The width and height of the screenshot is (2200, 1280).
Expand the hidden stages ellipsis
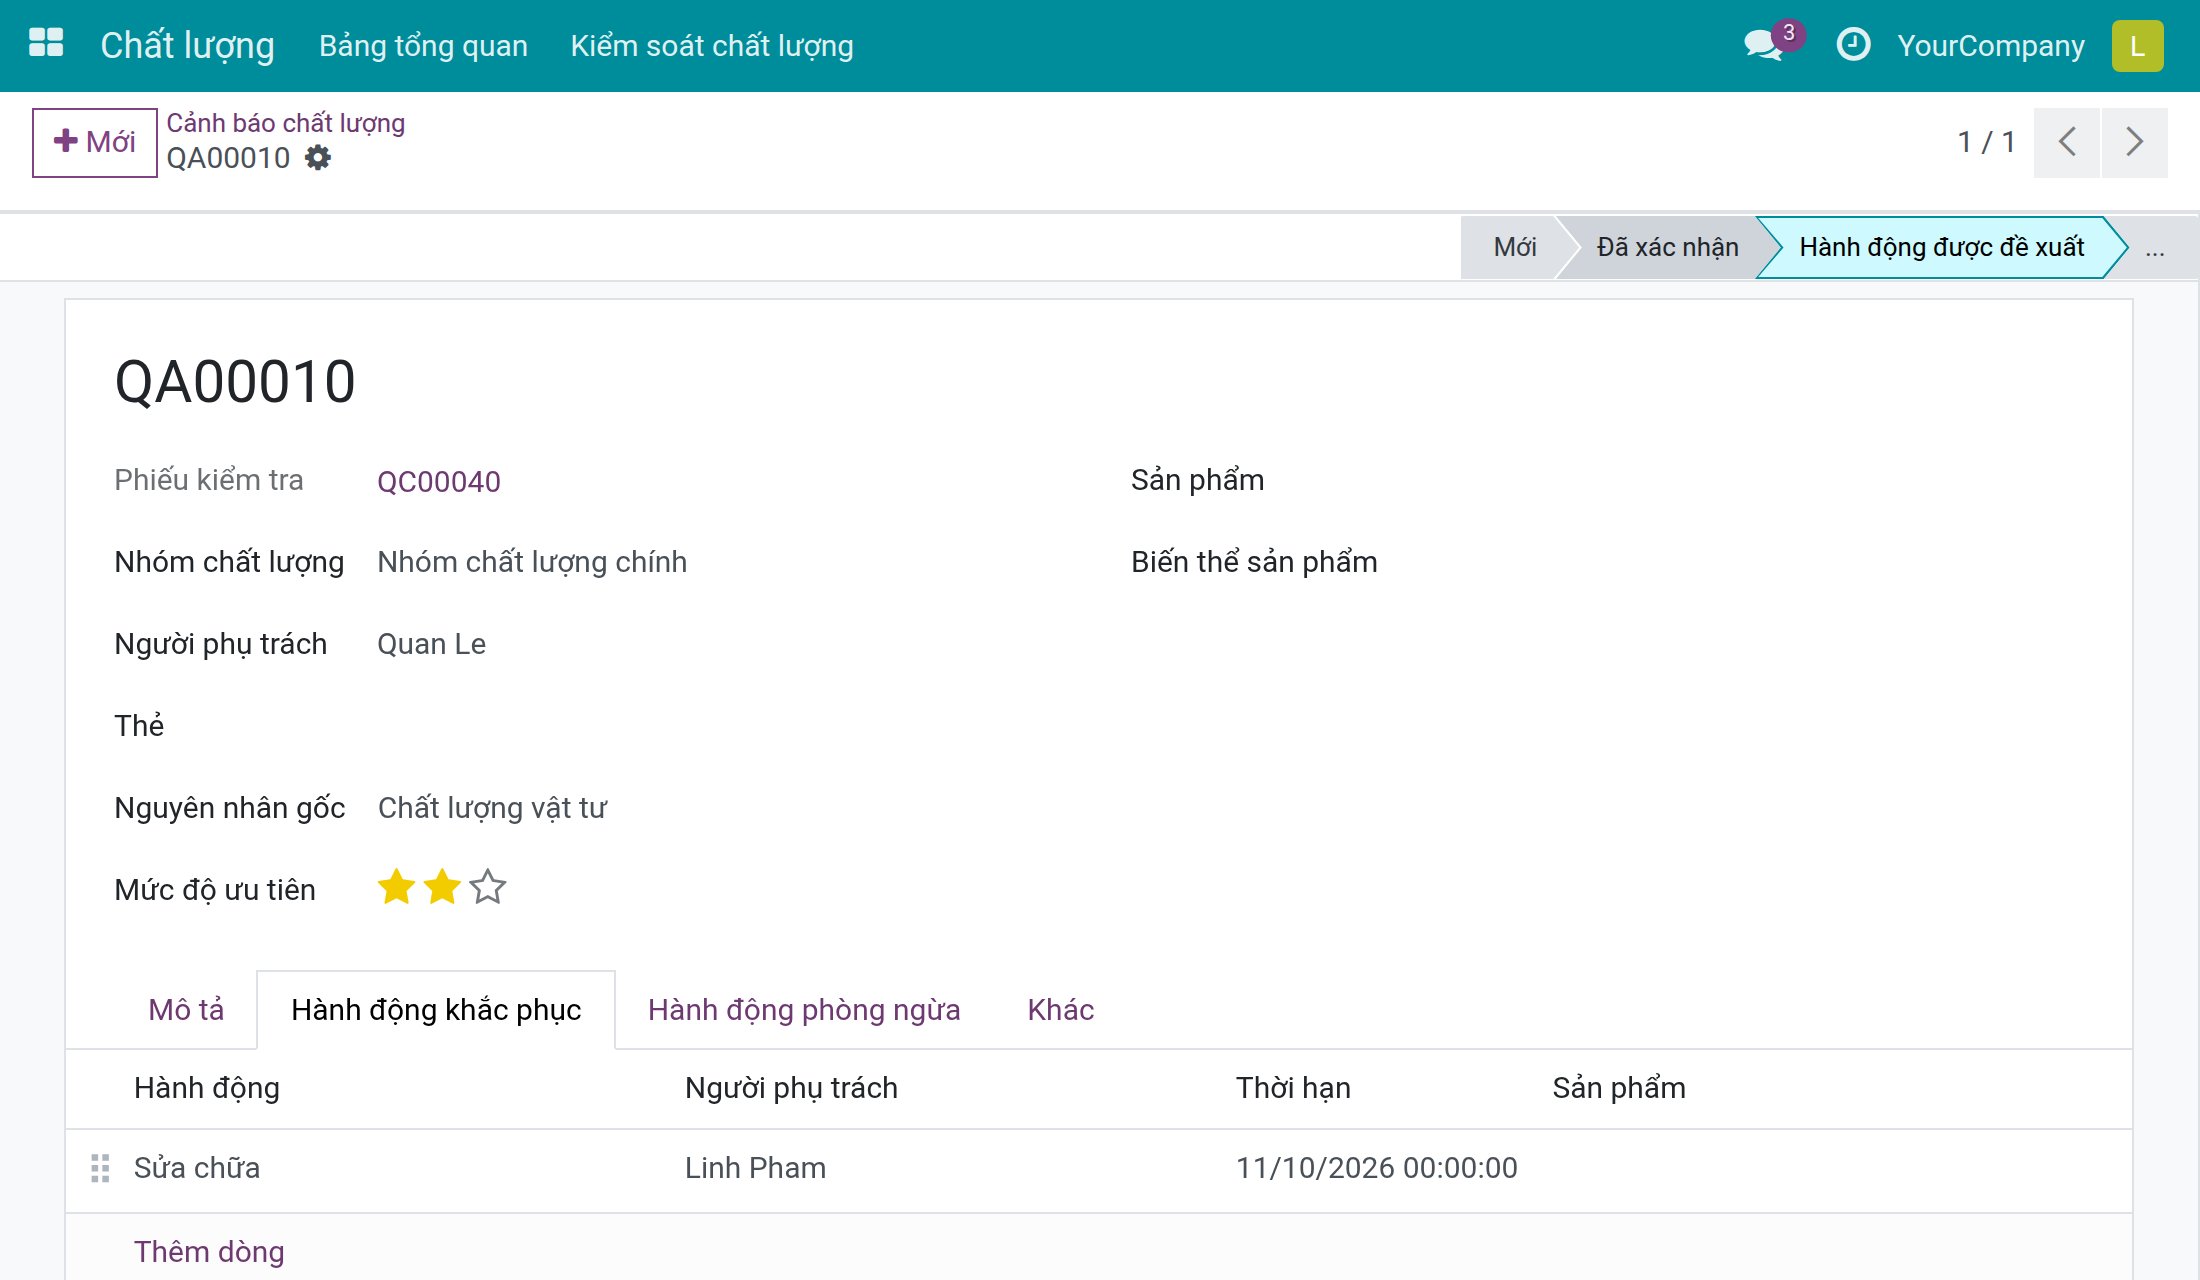coord(2155,248)
